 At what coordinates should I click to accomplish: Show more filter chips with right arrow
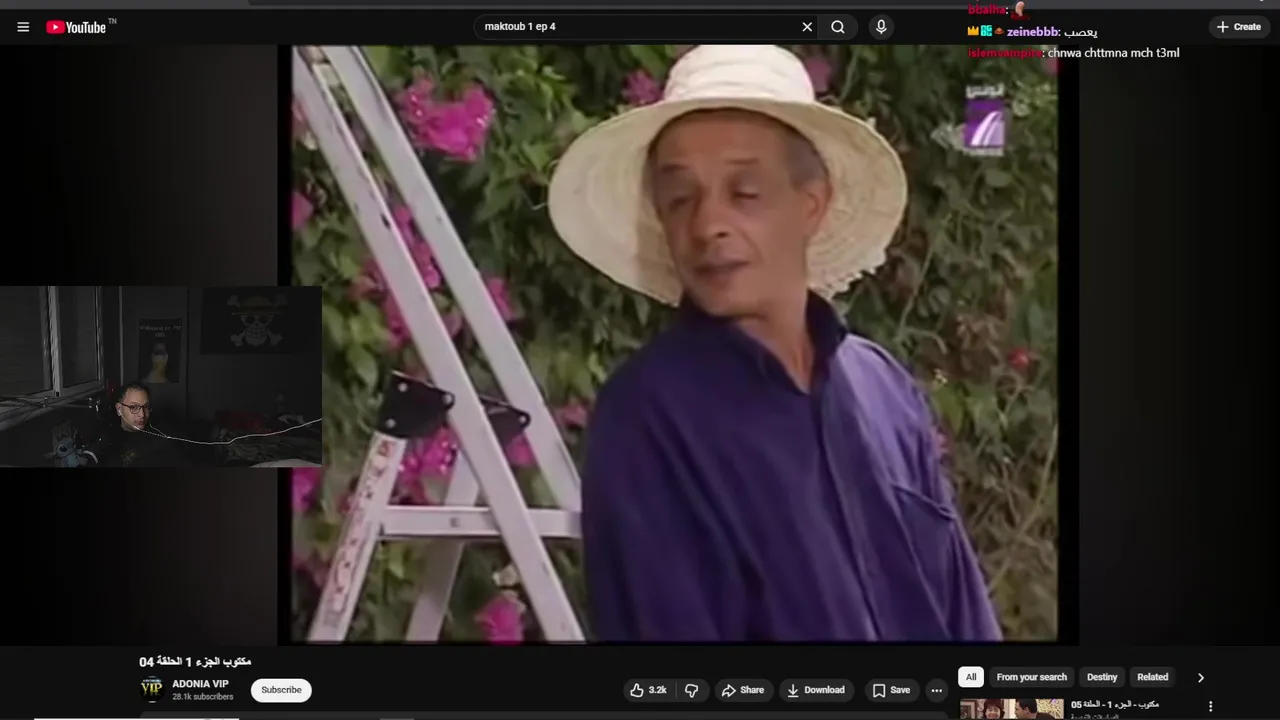pos(1201,677)
